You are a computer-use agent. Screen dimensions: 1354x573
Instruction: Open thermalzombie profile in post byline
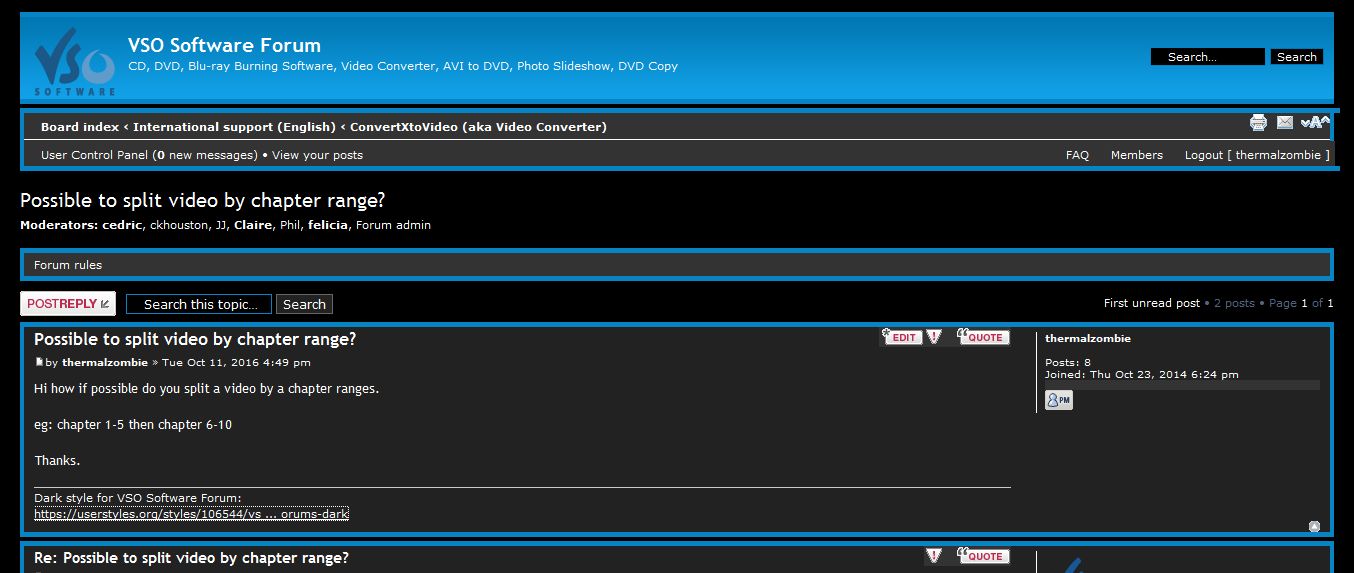pyautogui.click(x=105, y=362)
